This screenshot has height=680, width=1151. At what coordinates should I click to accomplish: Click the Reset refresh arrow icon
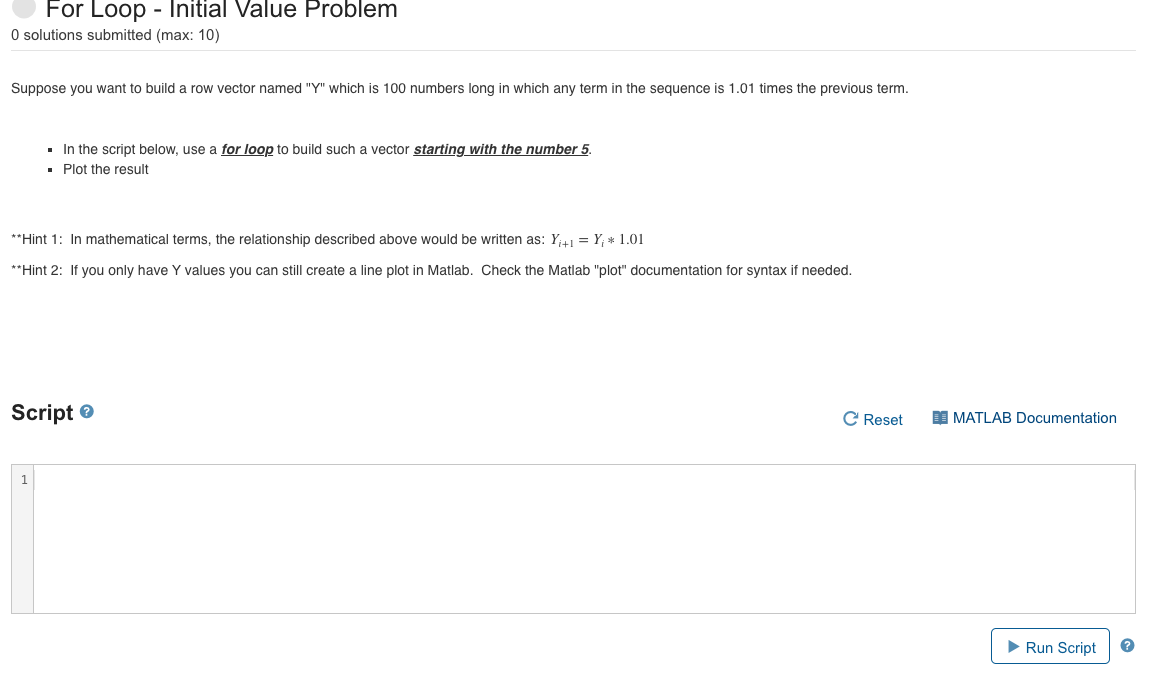click(849, 419)
